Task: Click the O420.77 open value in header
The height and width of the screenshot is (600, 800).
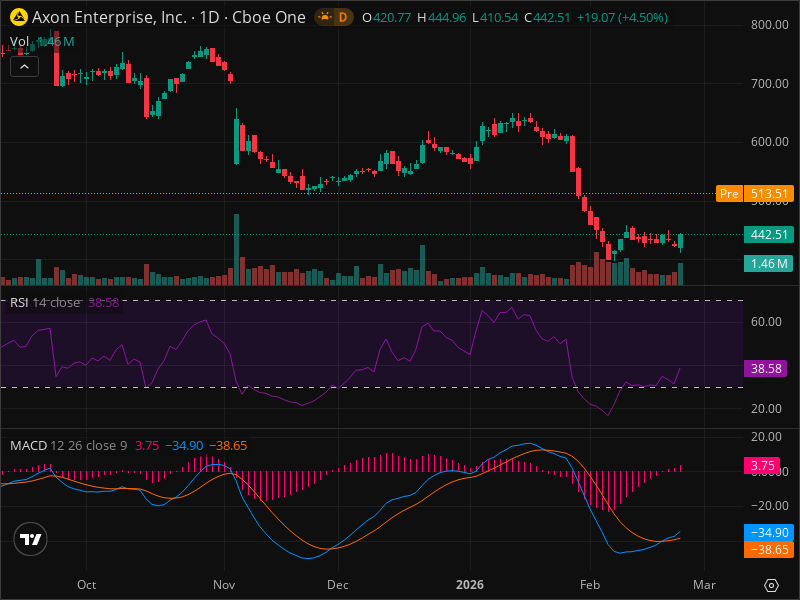Action: pyautogui.click(x=387, y=17)
